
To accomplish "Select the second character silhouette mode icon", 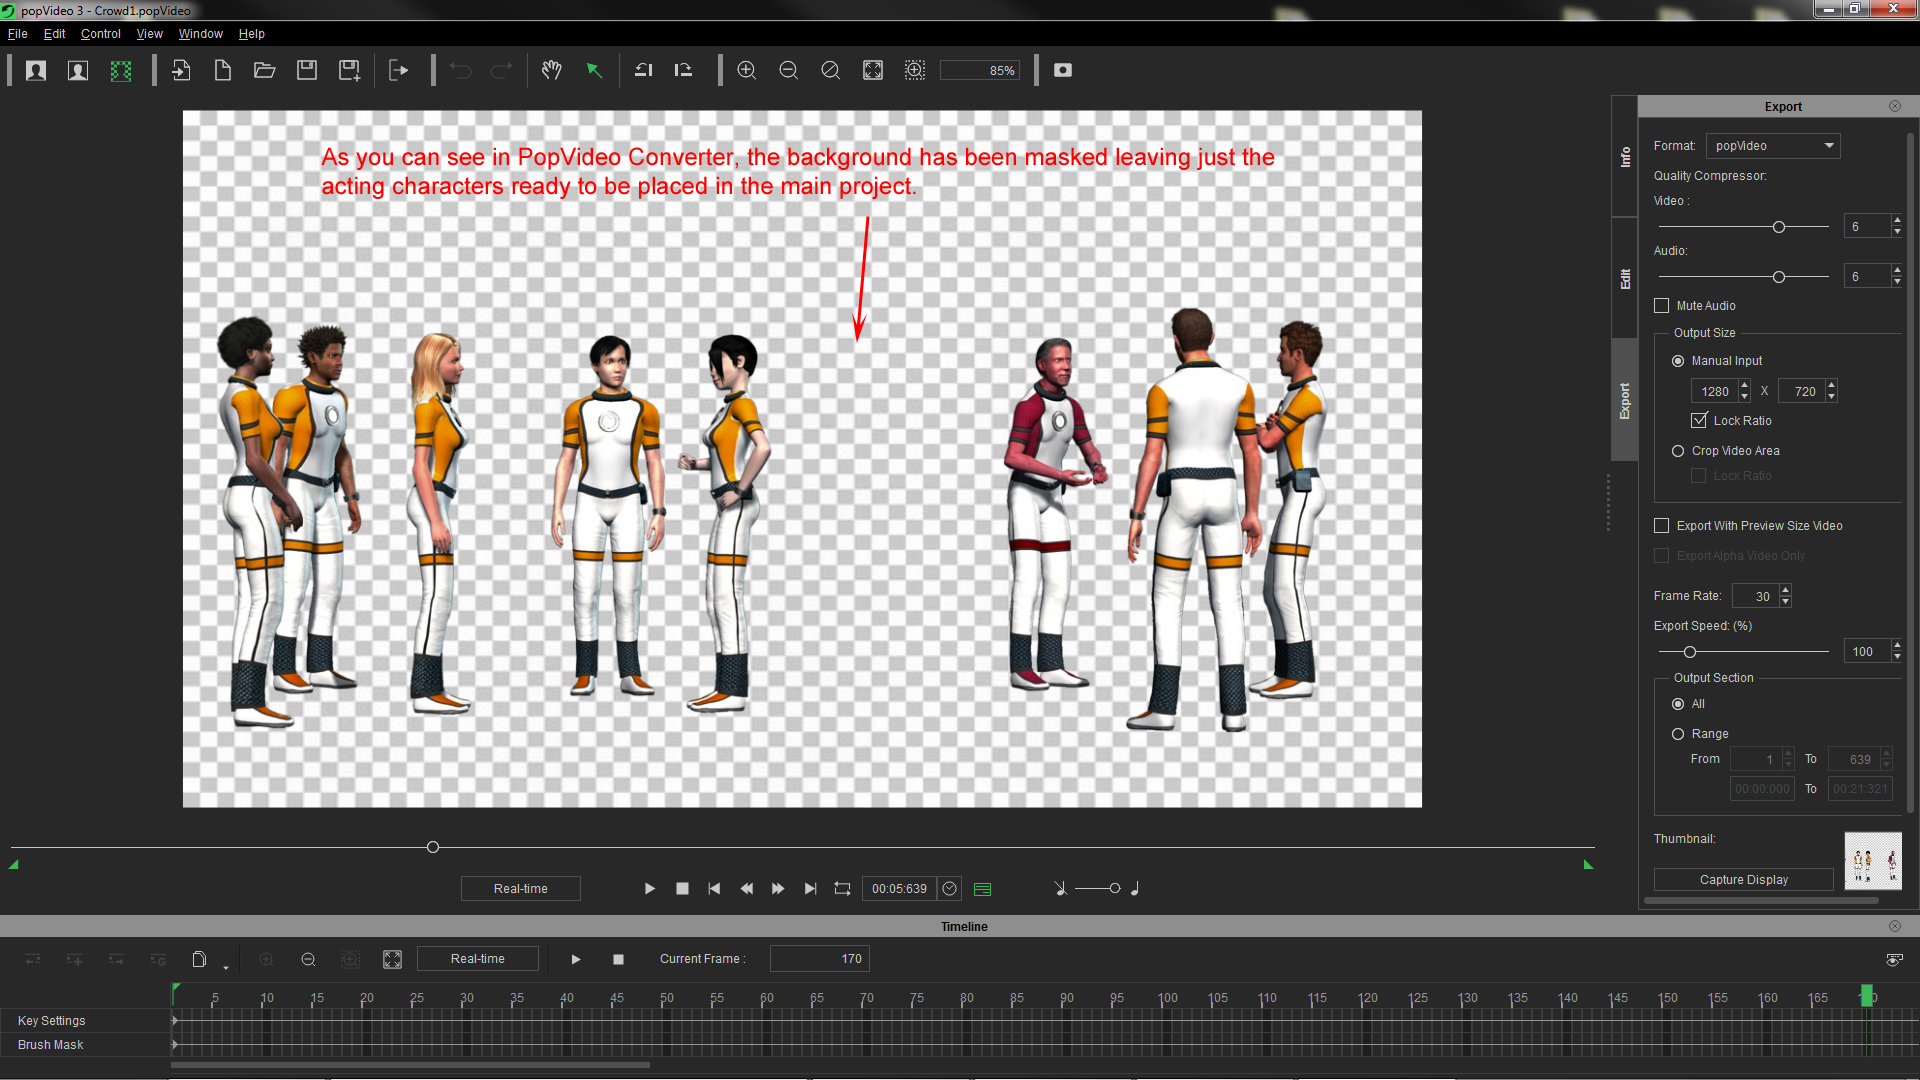I will (78, 70).
